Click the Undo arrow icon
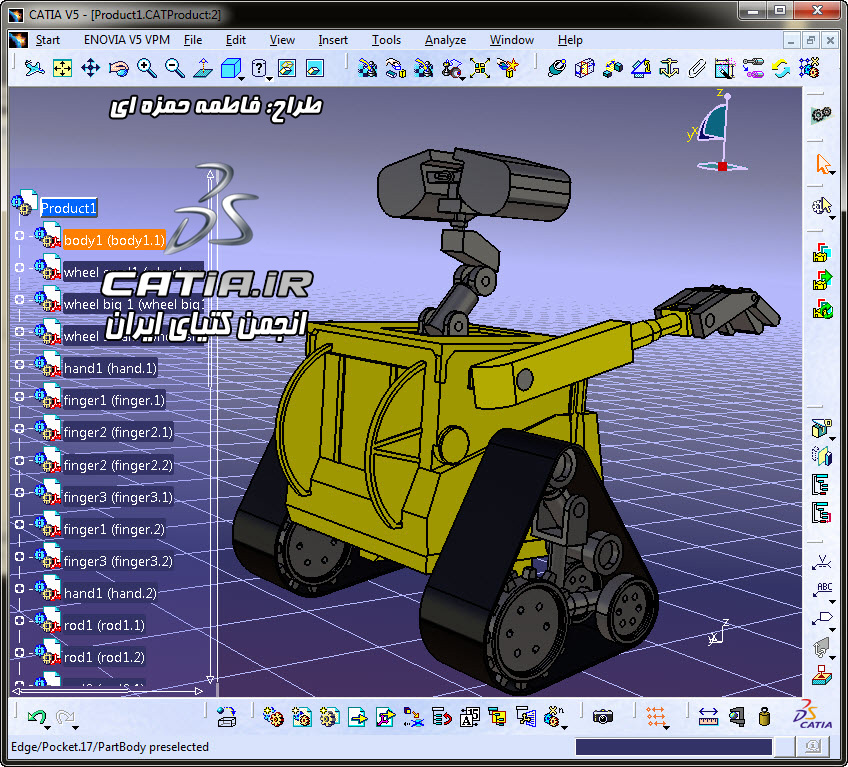The image size is (848, 767). [36, 717]
